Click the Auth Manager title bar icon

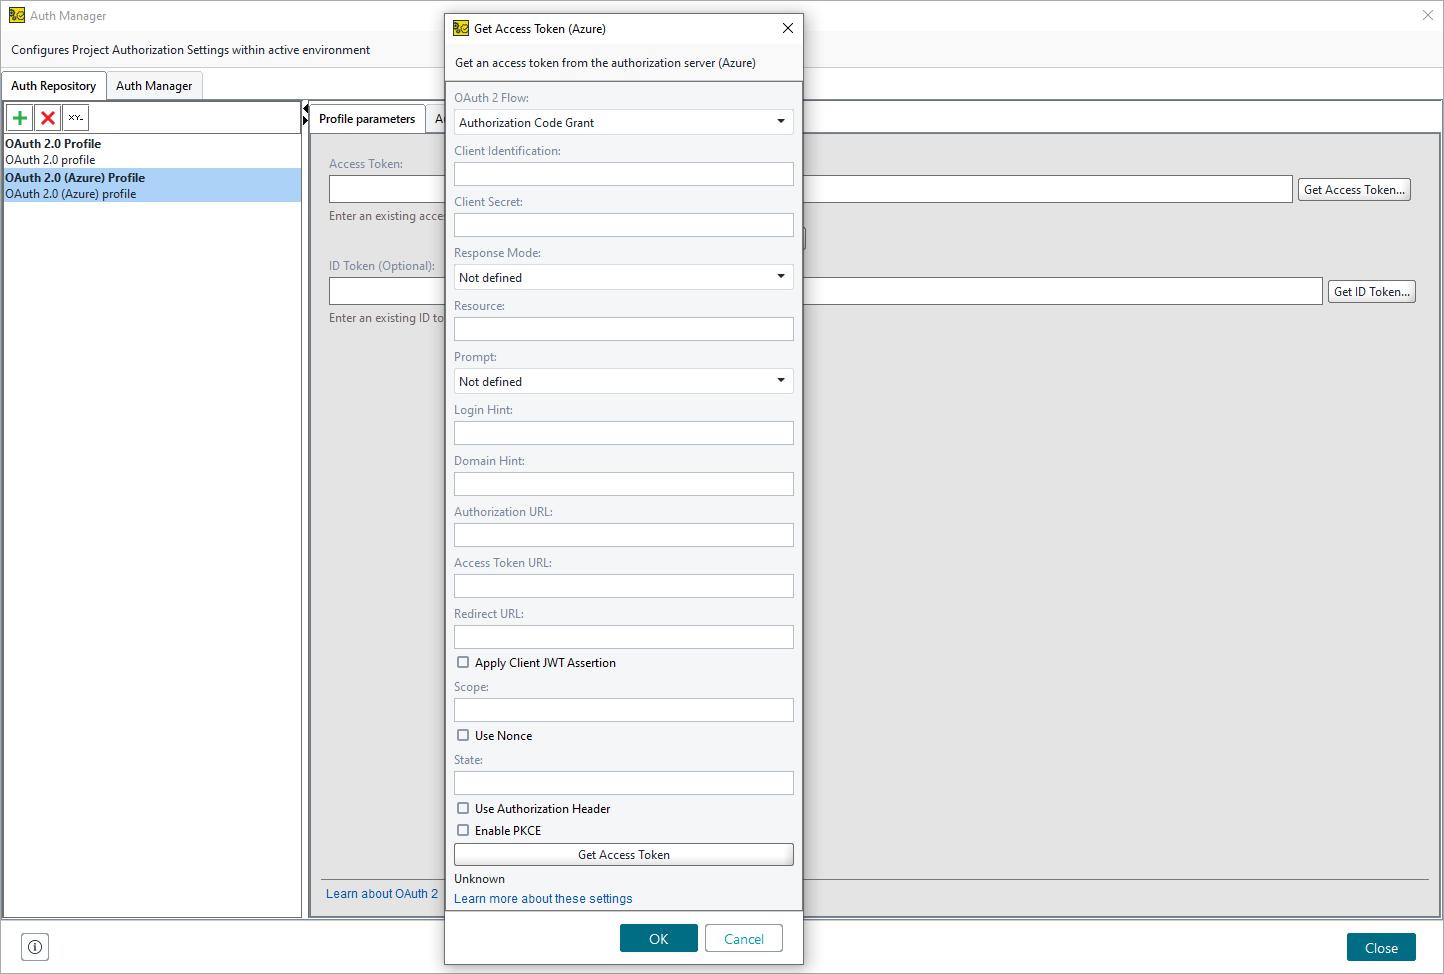click(16, 15)
